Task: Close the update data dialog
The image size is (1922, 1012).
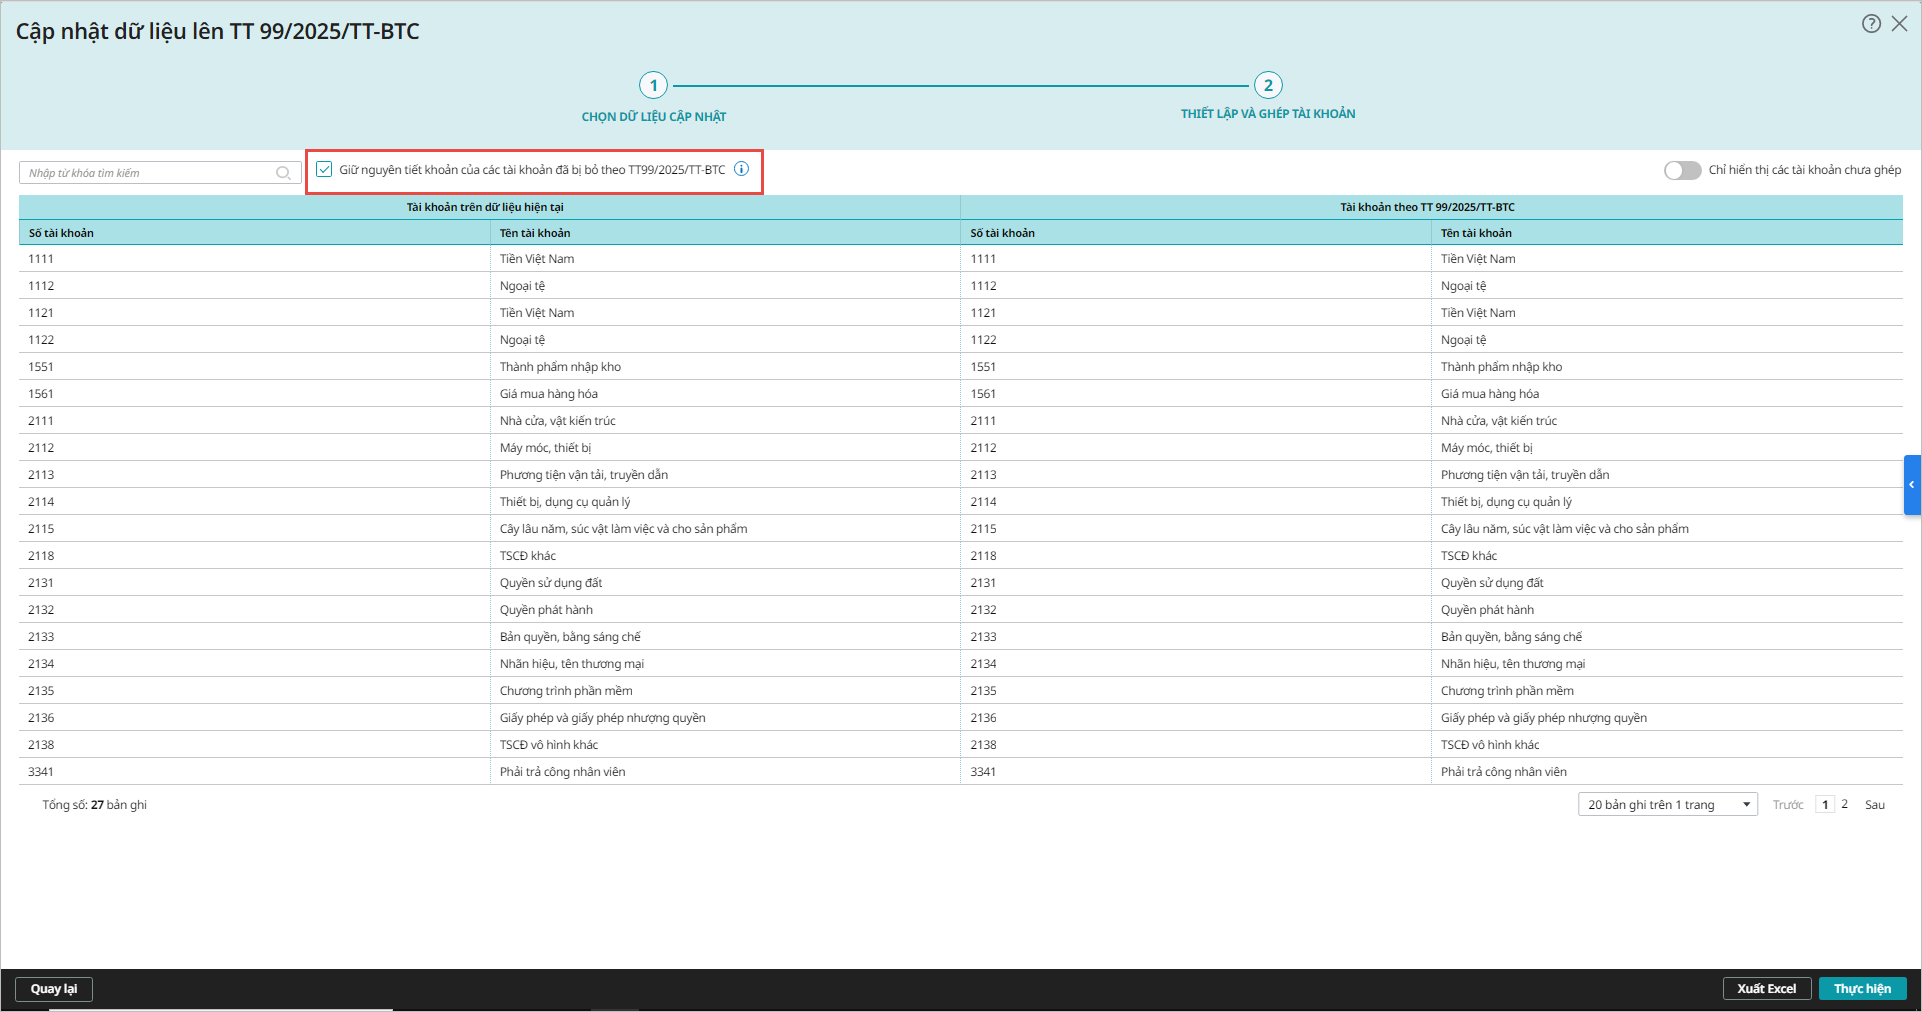Action: click(x=1899, y=24)
